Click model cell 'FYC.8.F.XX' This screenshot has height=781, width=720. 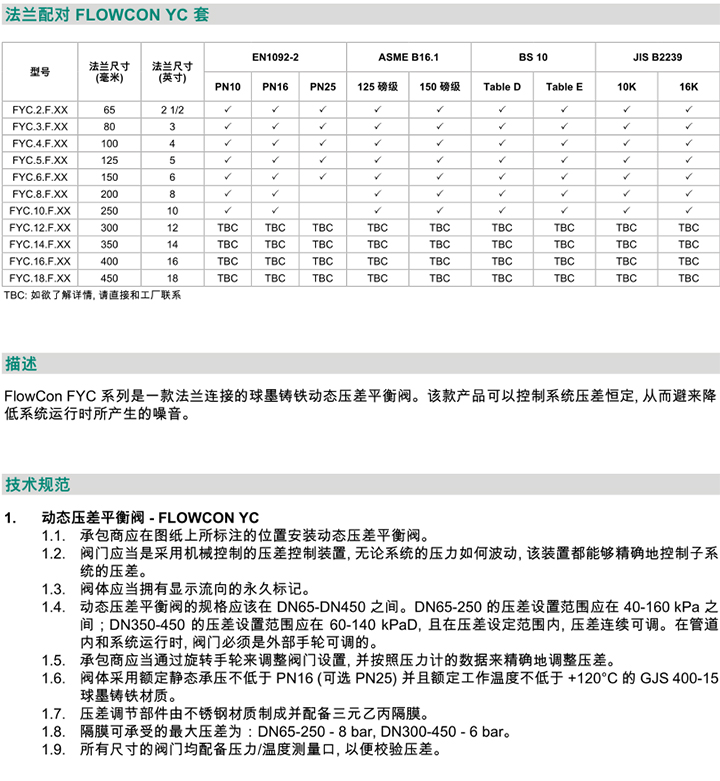40,194
